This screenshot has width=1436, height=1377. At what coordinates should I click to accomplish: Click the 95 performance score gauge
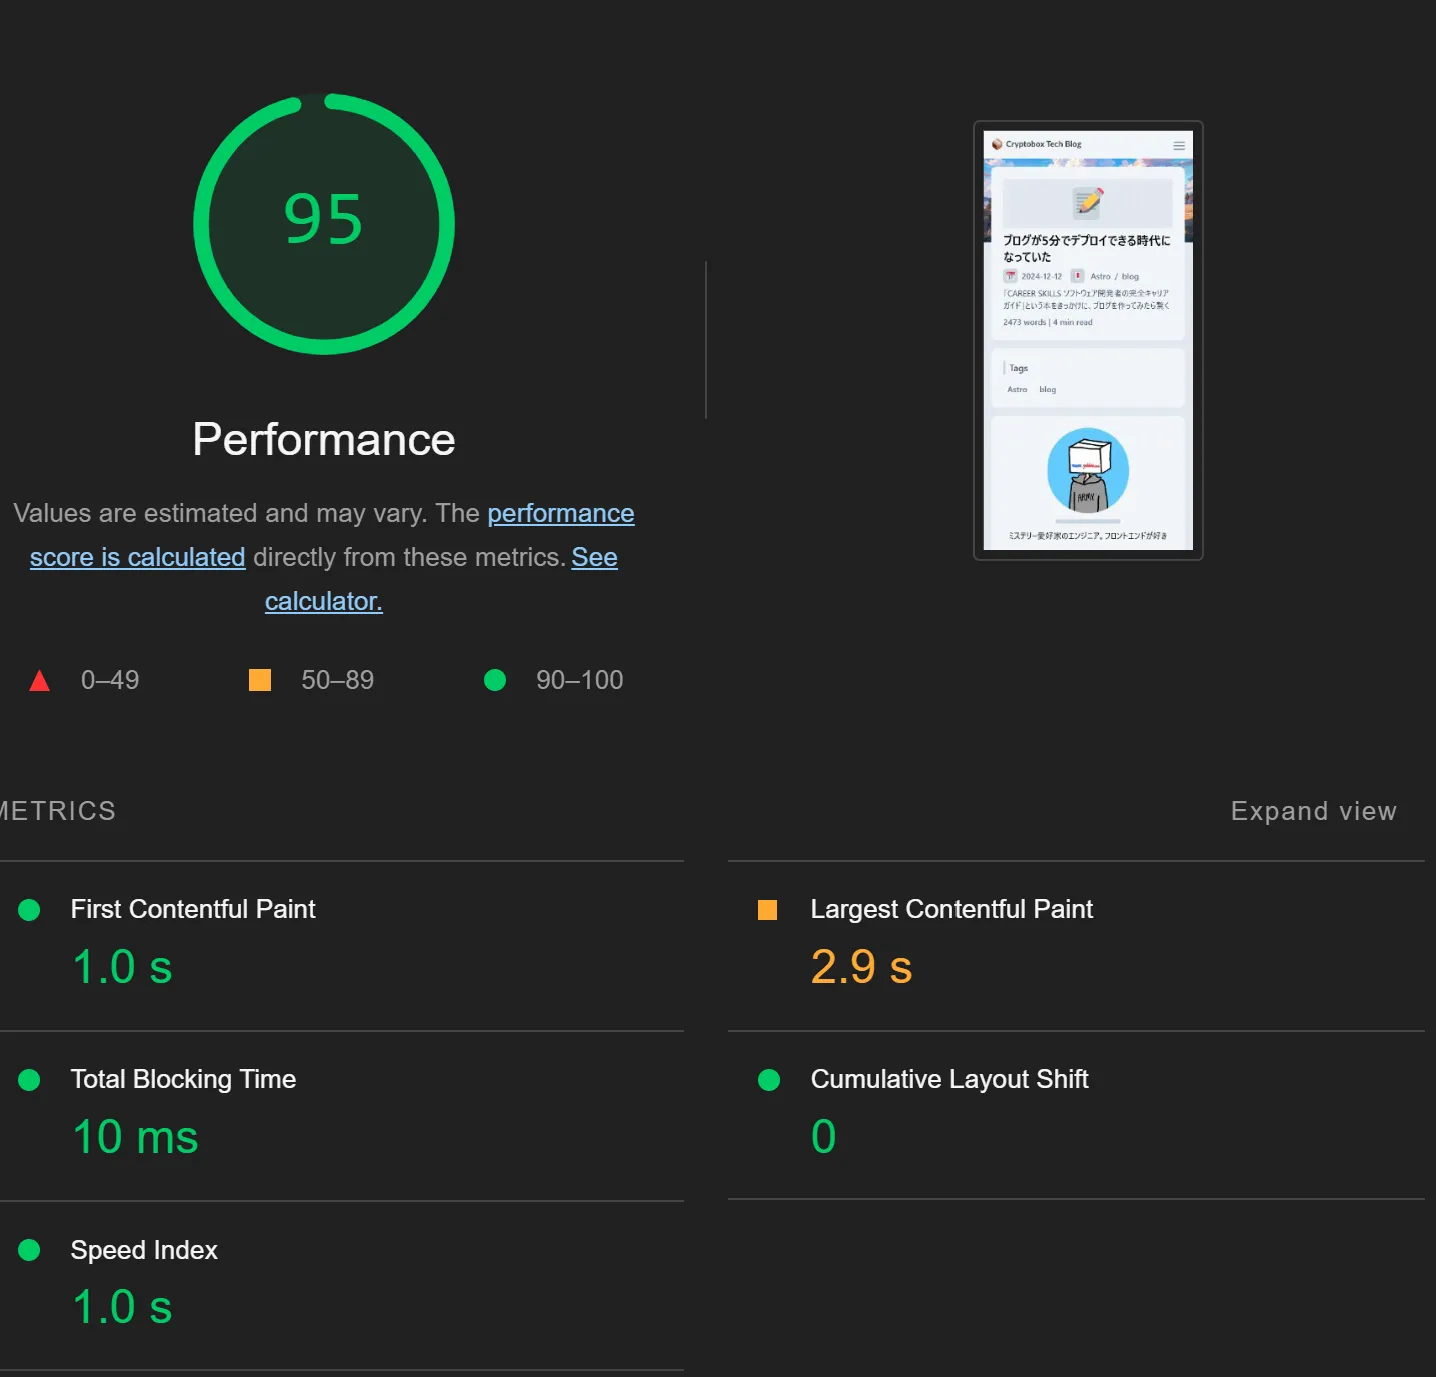(x=323, y=223)
